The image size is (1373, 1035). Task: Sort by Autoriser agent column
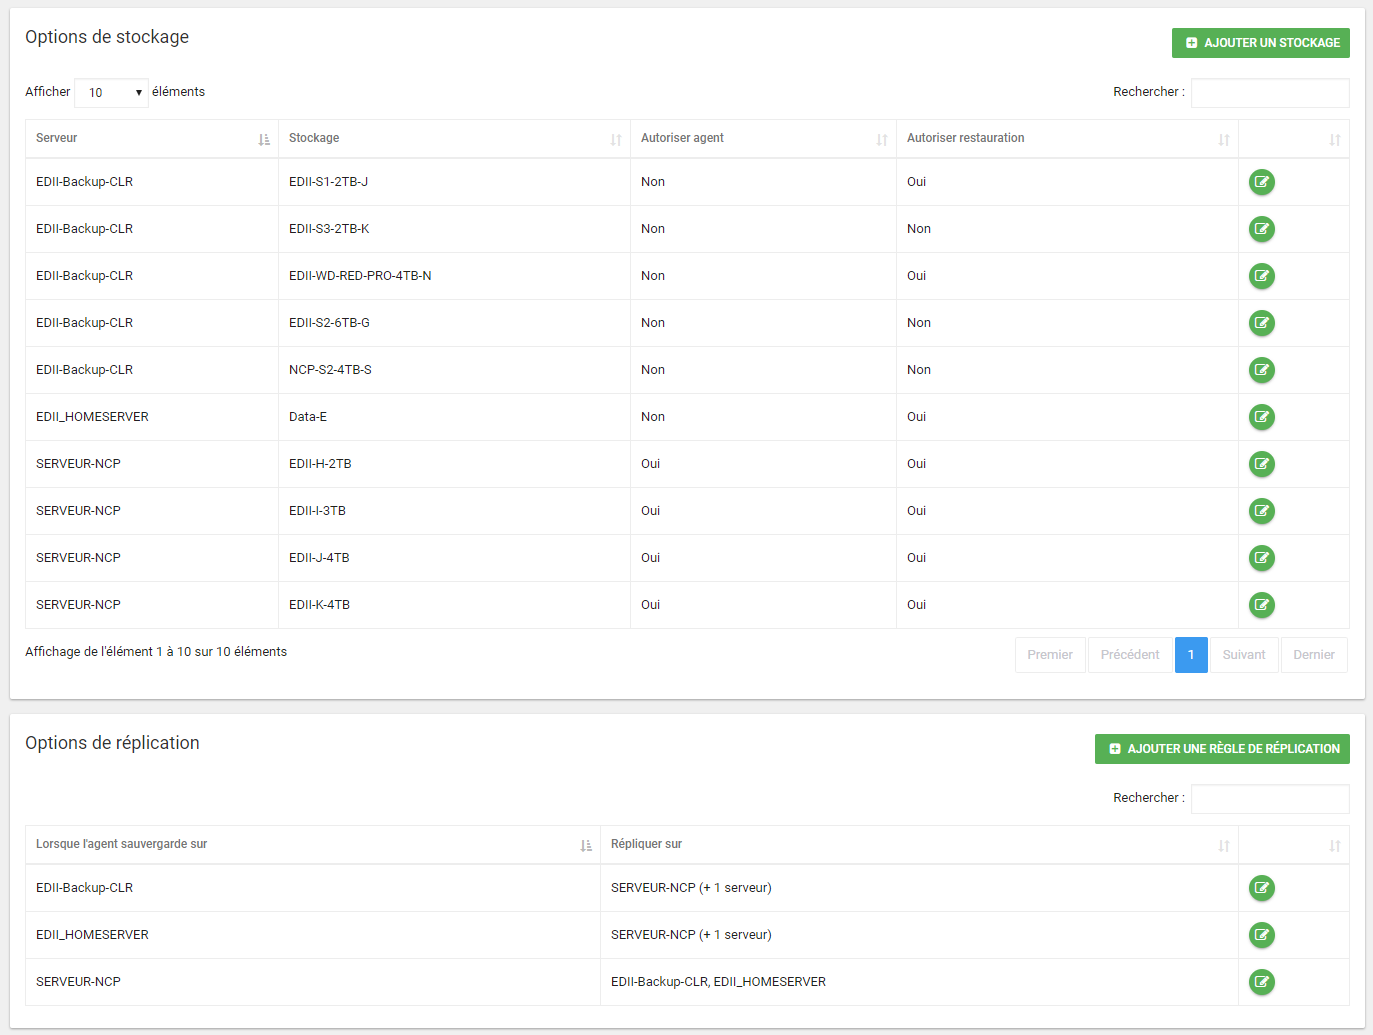[x=763, y=139]
